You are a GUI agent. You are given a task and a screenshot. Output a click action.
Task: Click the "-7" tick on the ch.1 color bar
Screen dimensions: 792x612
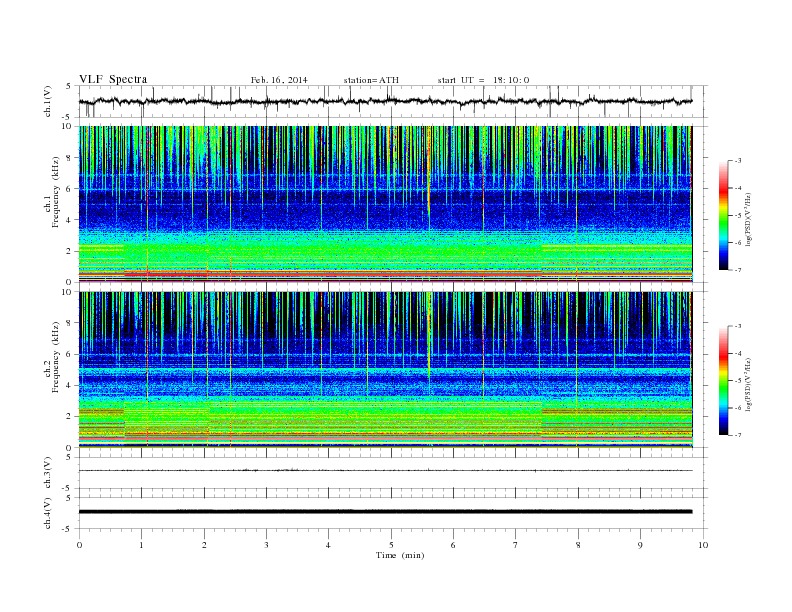[x=738, y=270]
